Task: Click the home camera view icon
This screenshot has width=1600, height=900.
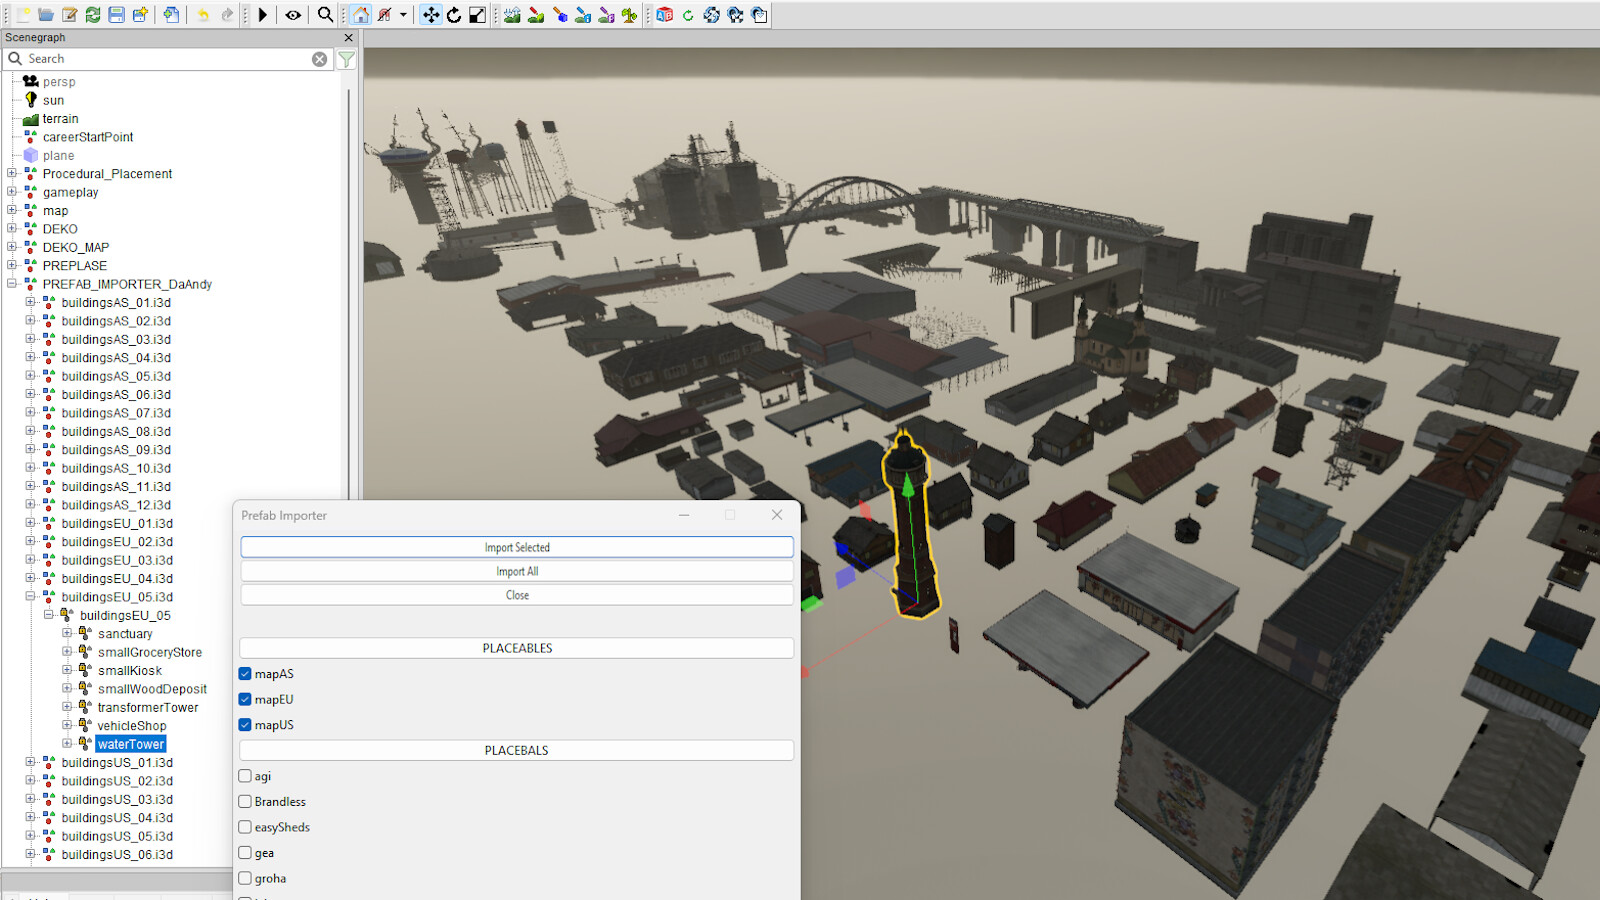Action: (x=361, y=15)
